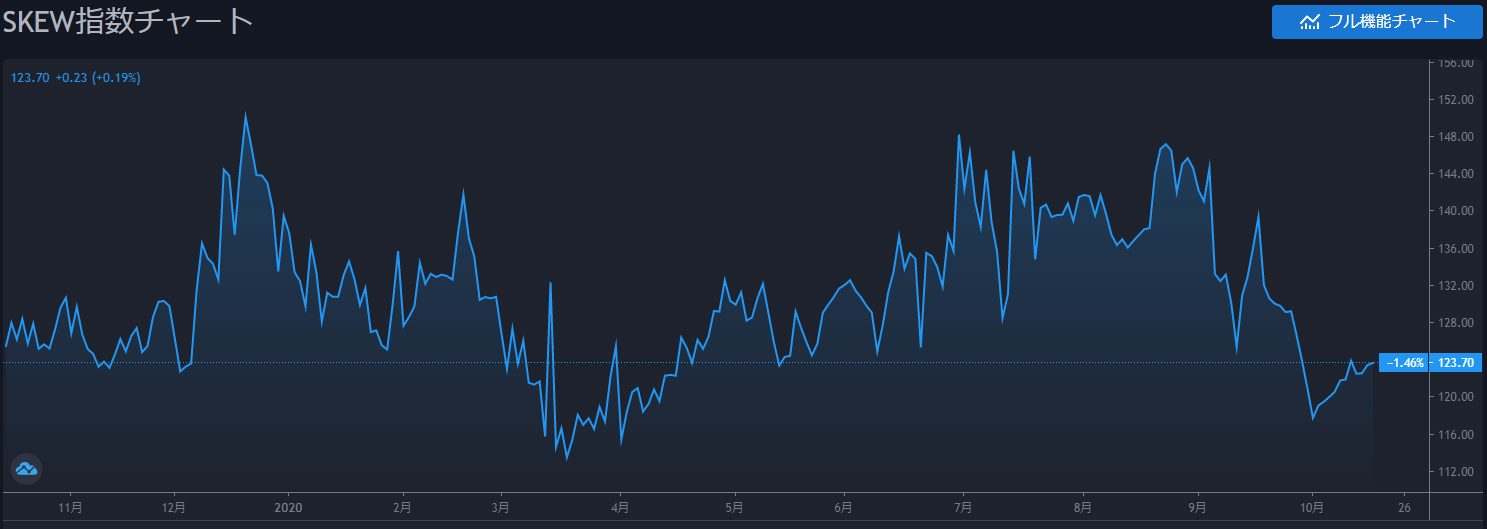1487x529 pixels.
Task: Click the 5月 time axis marker
Action: (x=735, y=508)
